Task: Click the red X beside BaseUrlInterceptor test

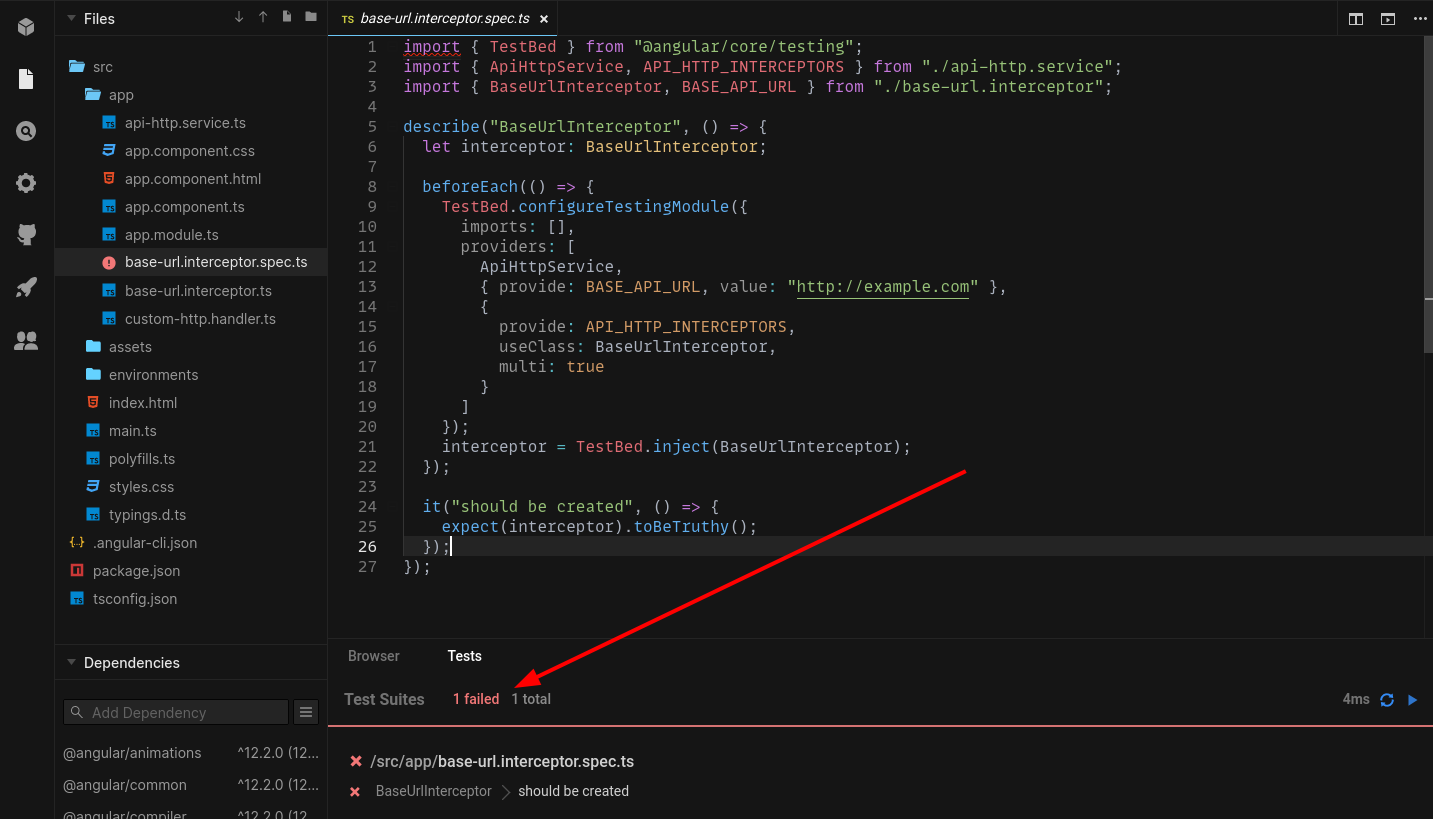Action: [355, 792]
